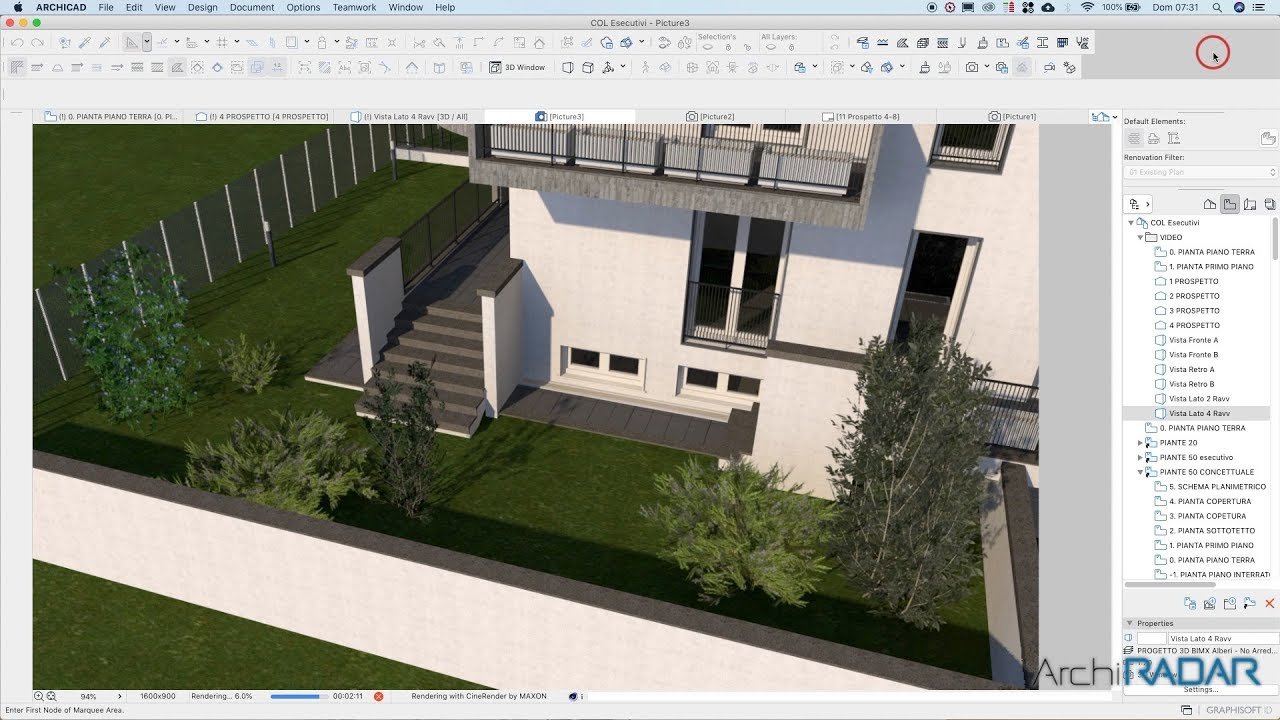Collapse the VIDEO folder in navigator
Viewport: 1280px width, 720px height.
[1140, 238]
